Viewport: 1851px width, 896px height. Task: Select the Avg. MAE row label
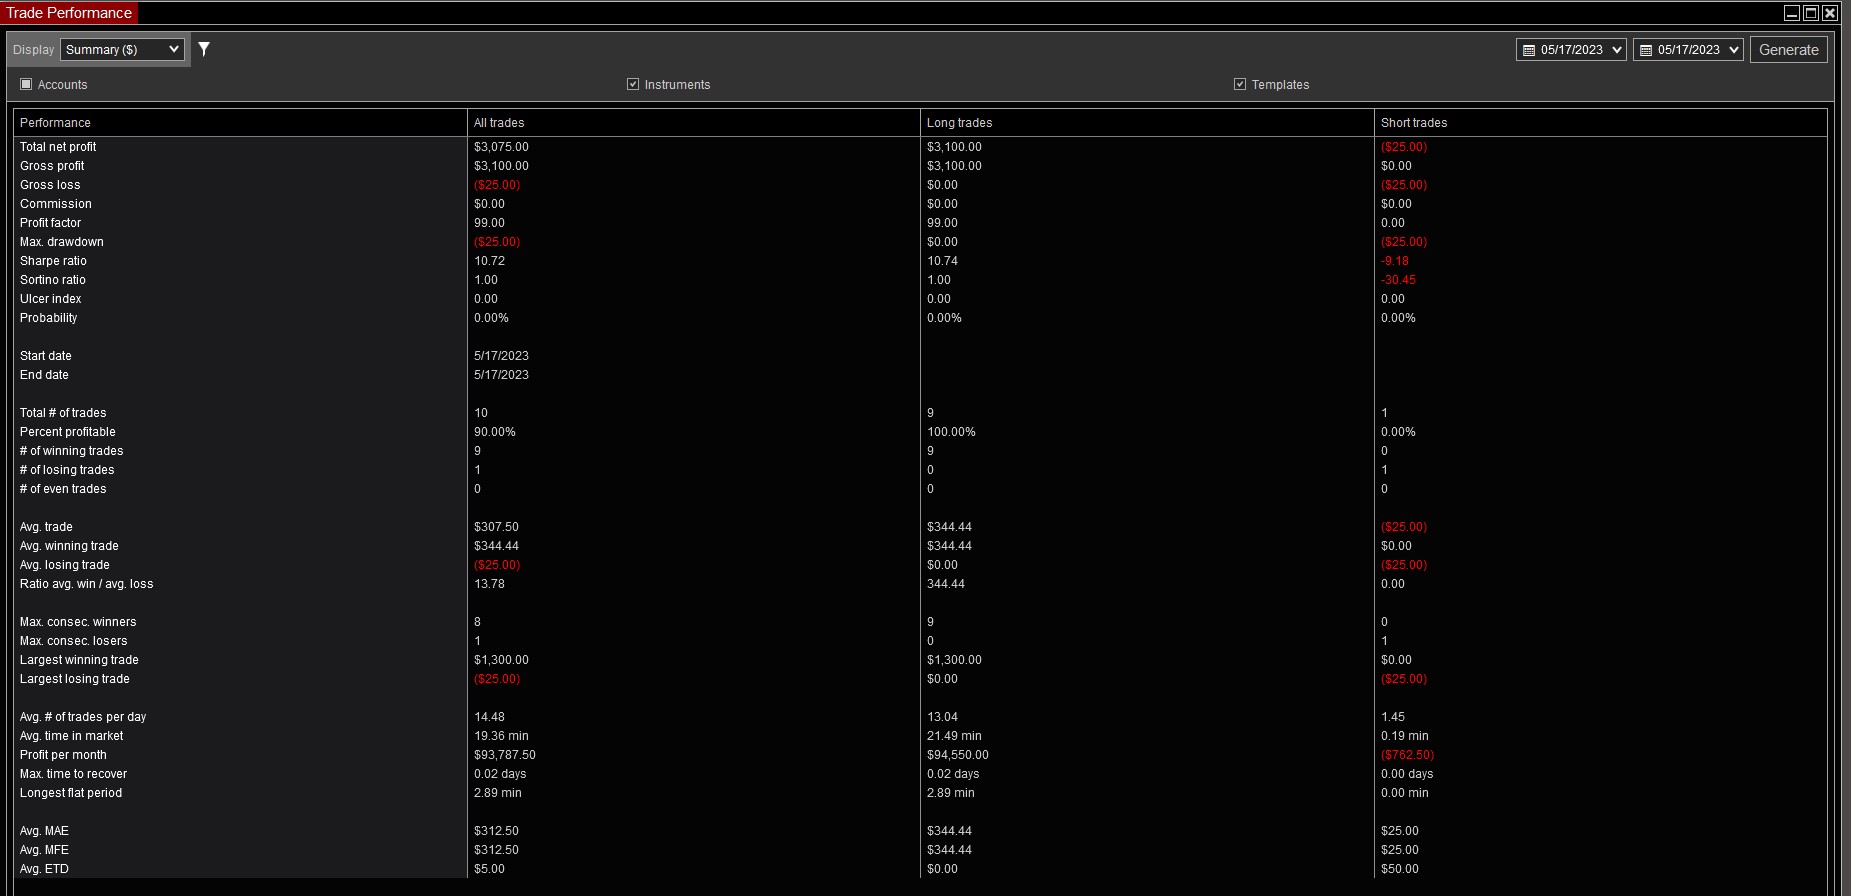44,831
